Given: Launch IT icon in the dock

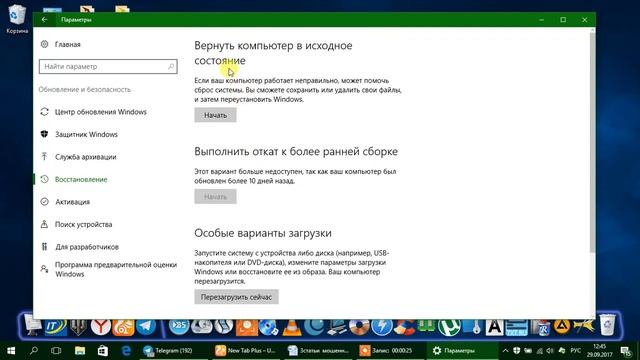Looking at the screenshot, I should 55,327.
